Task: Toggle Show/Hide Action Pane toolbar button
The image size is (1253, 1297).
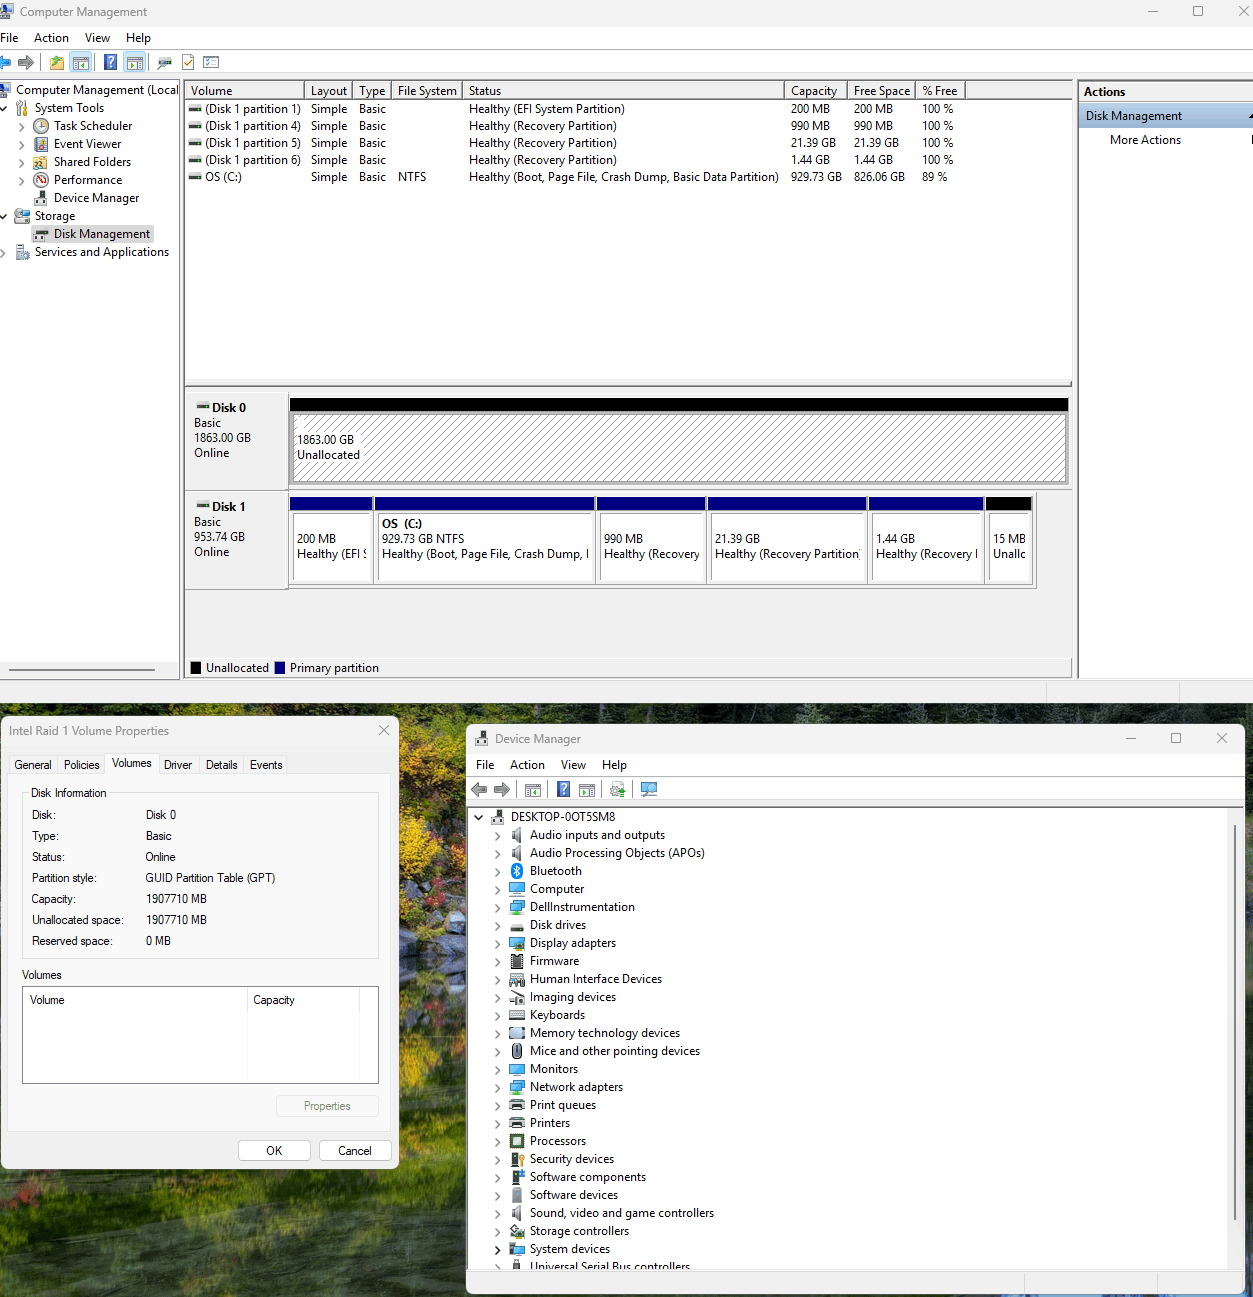Action: [135, 63]
